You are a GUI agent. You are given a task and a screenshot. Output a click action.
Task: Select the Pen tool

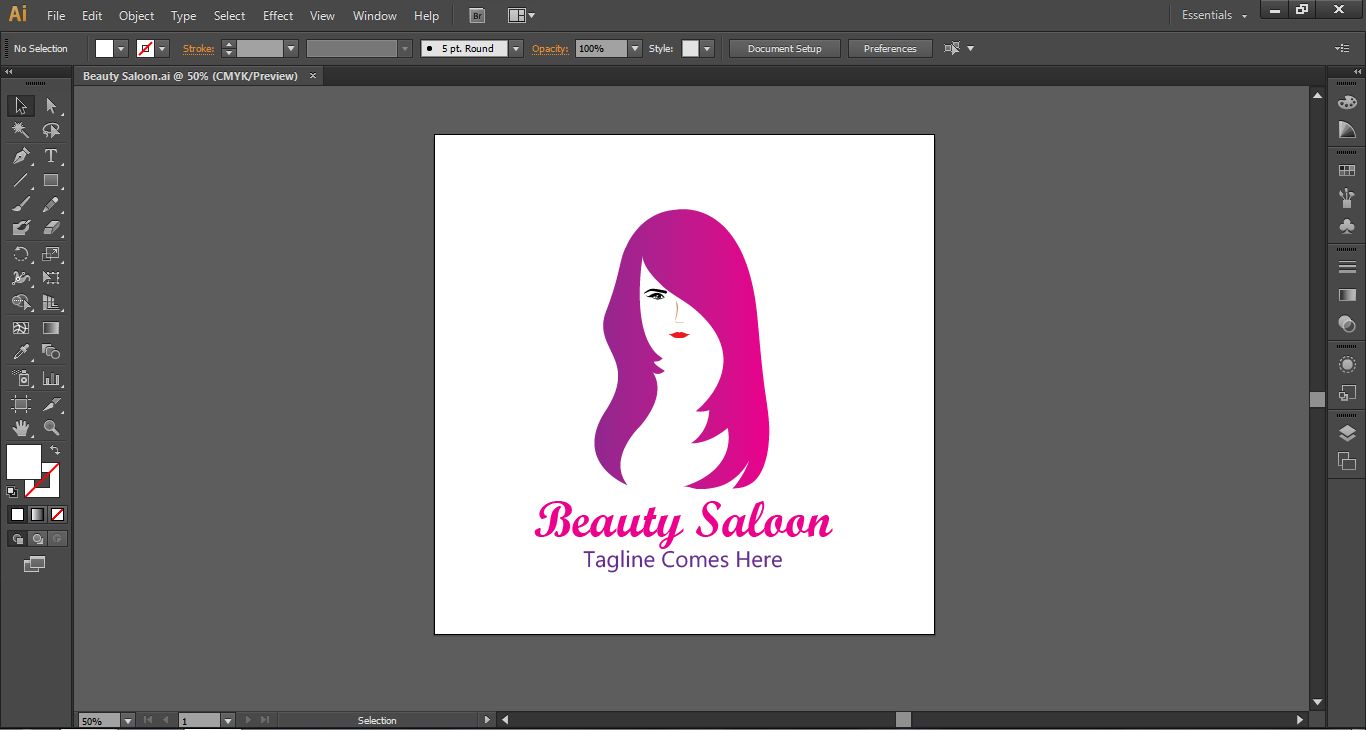tap(21, 156)
